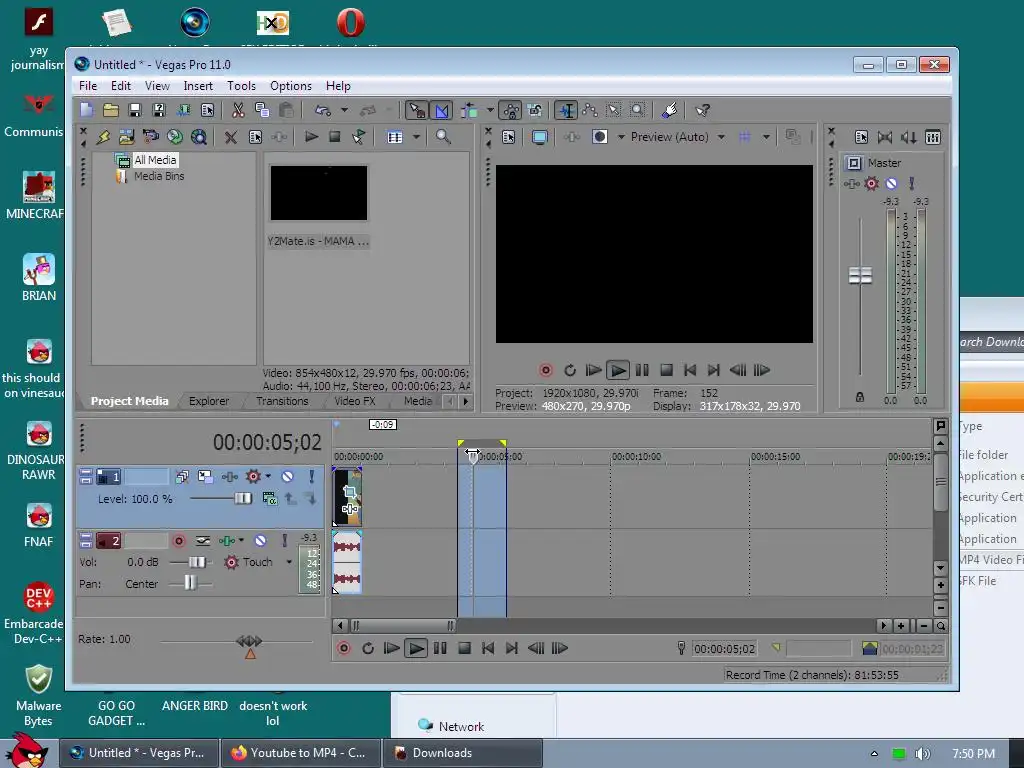
Task: Arm audio track 2 for recording
Action: [178, 541]
